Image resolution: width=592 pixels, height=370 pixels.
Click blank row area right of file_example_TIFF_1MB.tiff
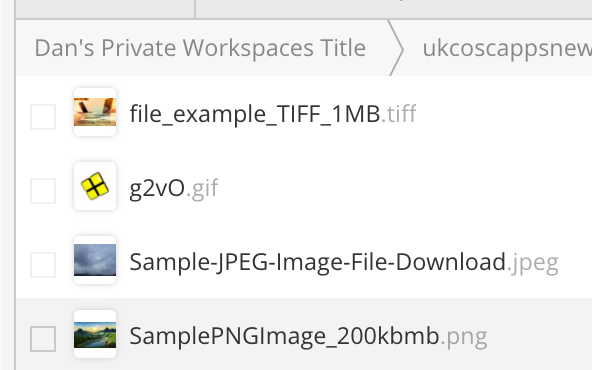click(506, 113)
